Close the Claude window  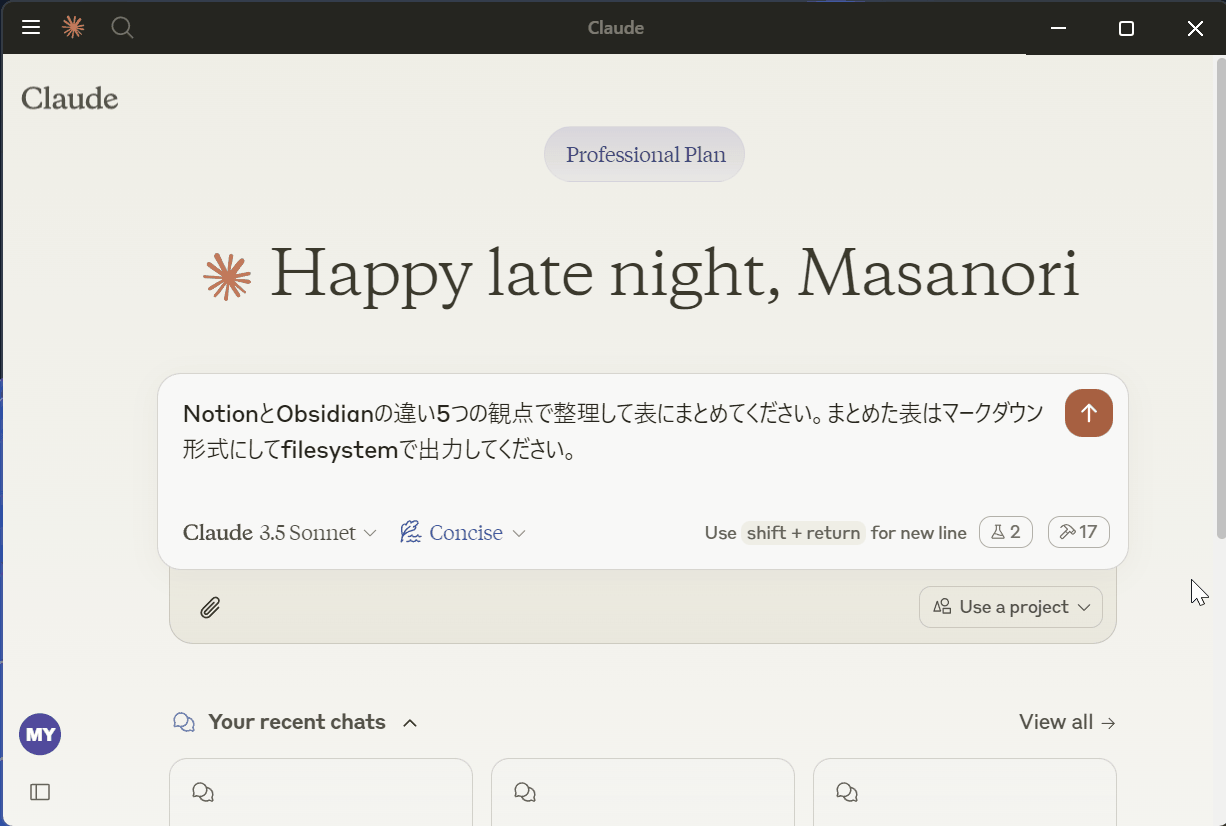(1195, 28)
